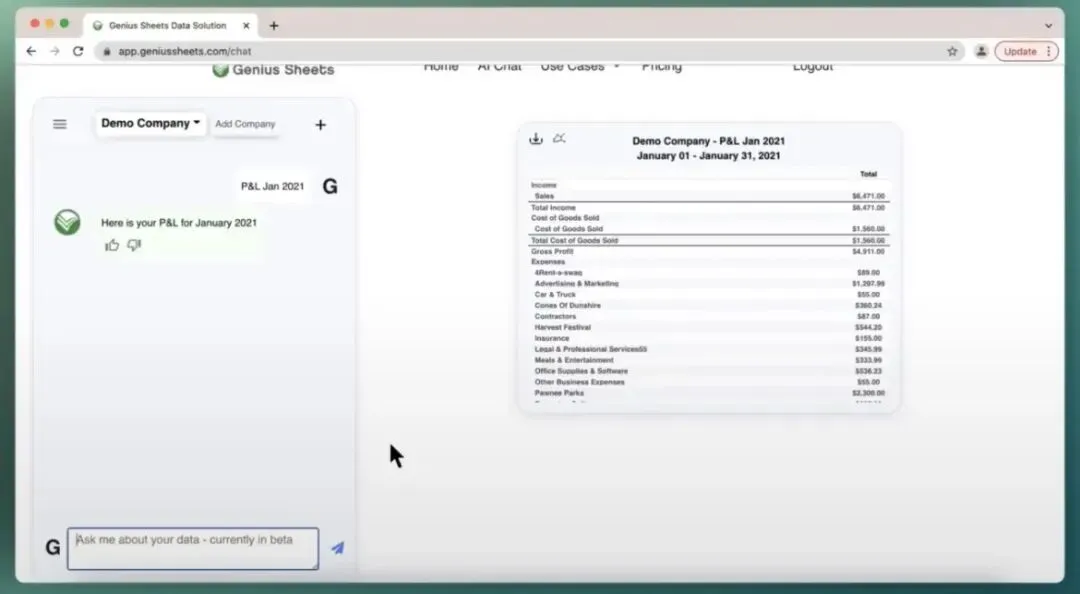Click the Add Company button
Screen dimensions: 1080x594
[x=245, y=124]
